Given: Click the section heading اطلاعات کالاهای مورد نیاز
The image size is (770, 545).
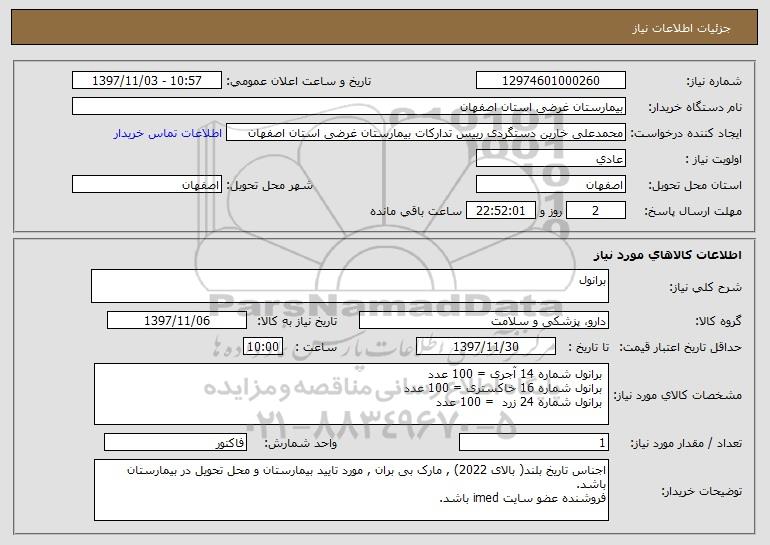Looking at the screenshot, I should pos(667,255).
